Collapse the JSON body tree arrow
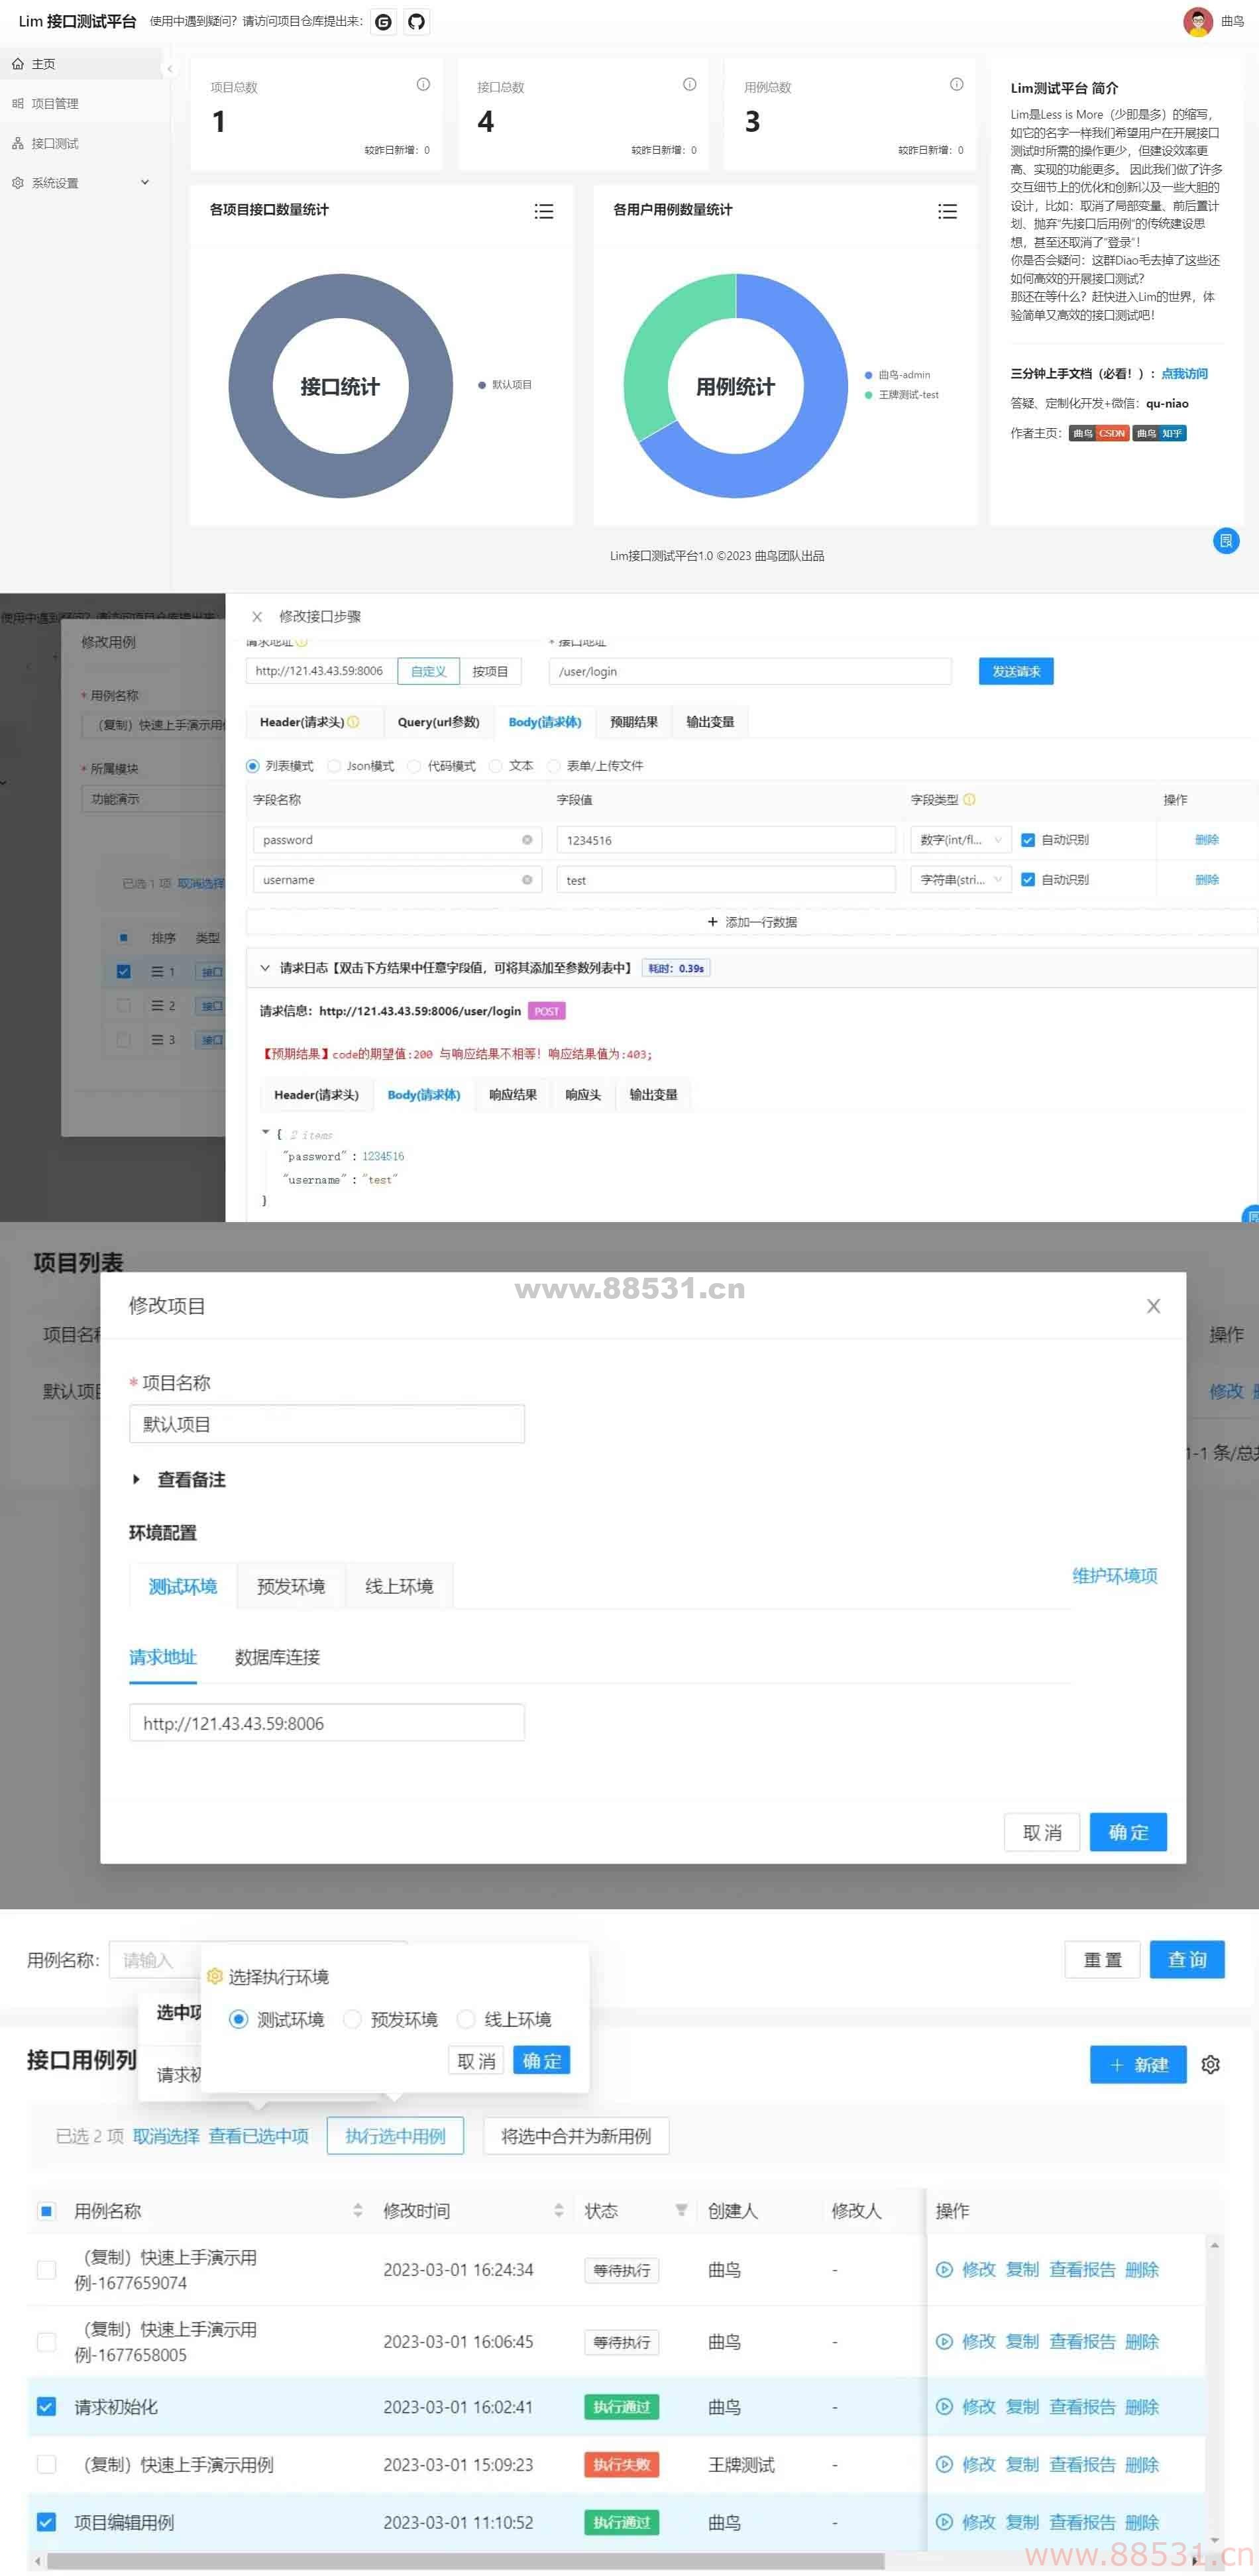This screenshot has height=2576, width=1259. click(x=266, y=1133)
